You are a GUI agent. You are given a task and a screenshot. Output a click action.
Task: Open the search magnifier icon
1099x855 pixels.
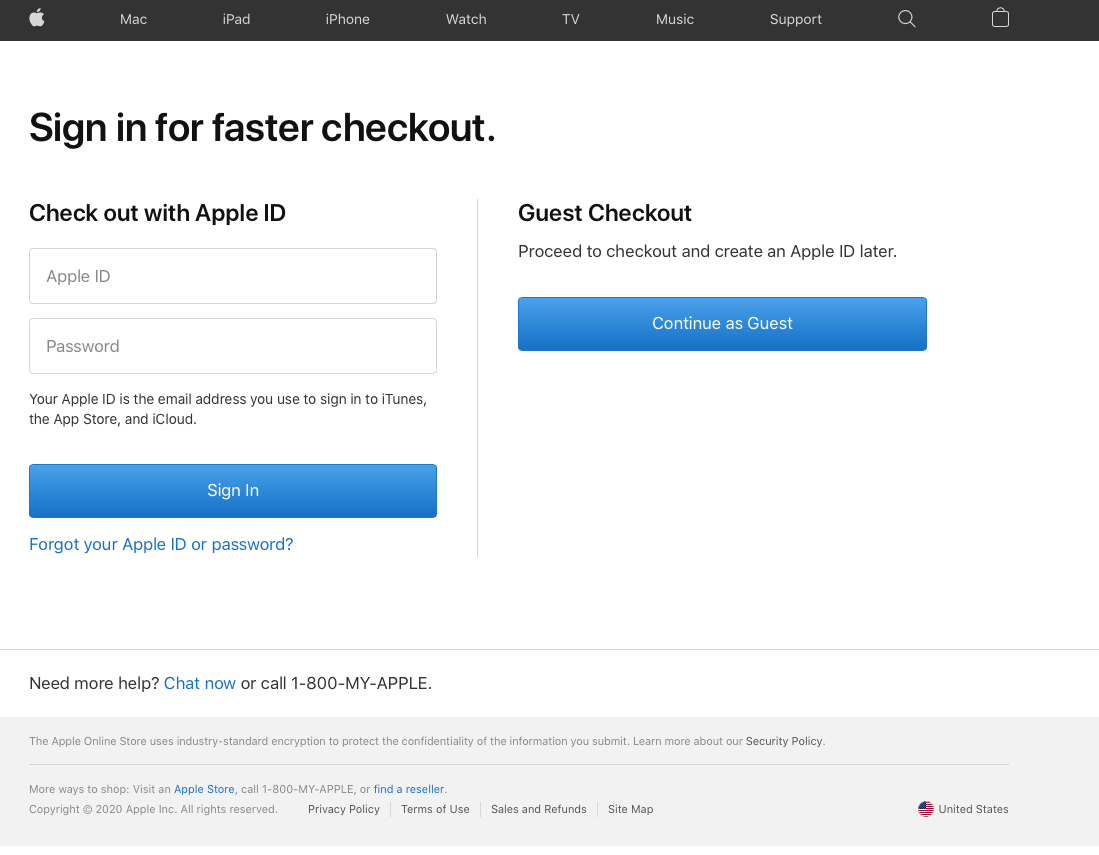point(906,19)
